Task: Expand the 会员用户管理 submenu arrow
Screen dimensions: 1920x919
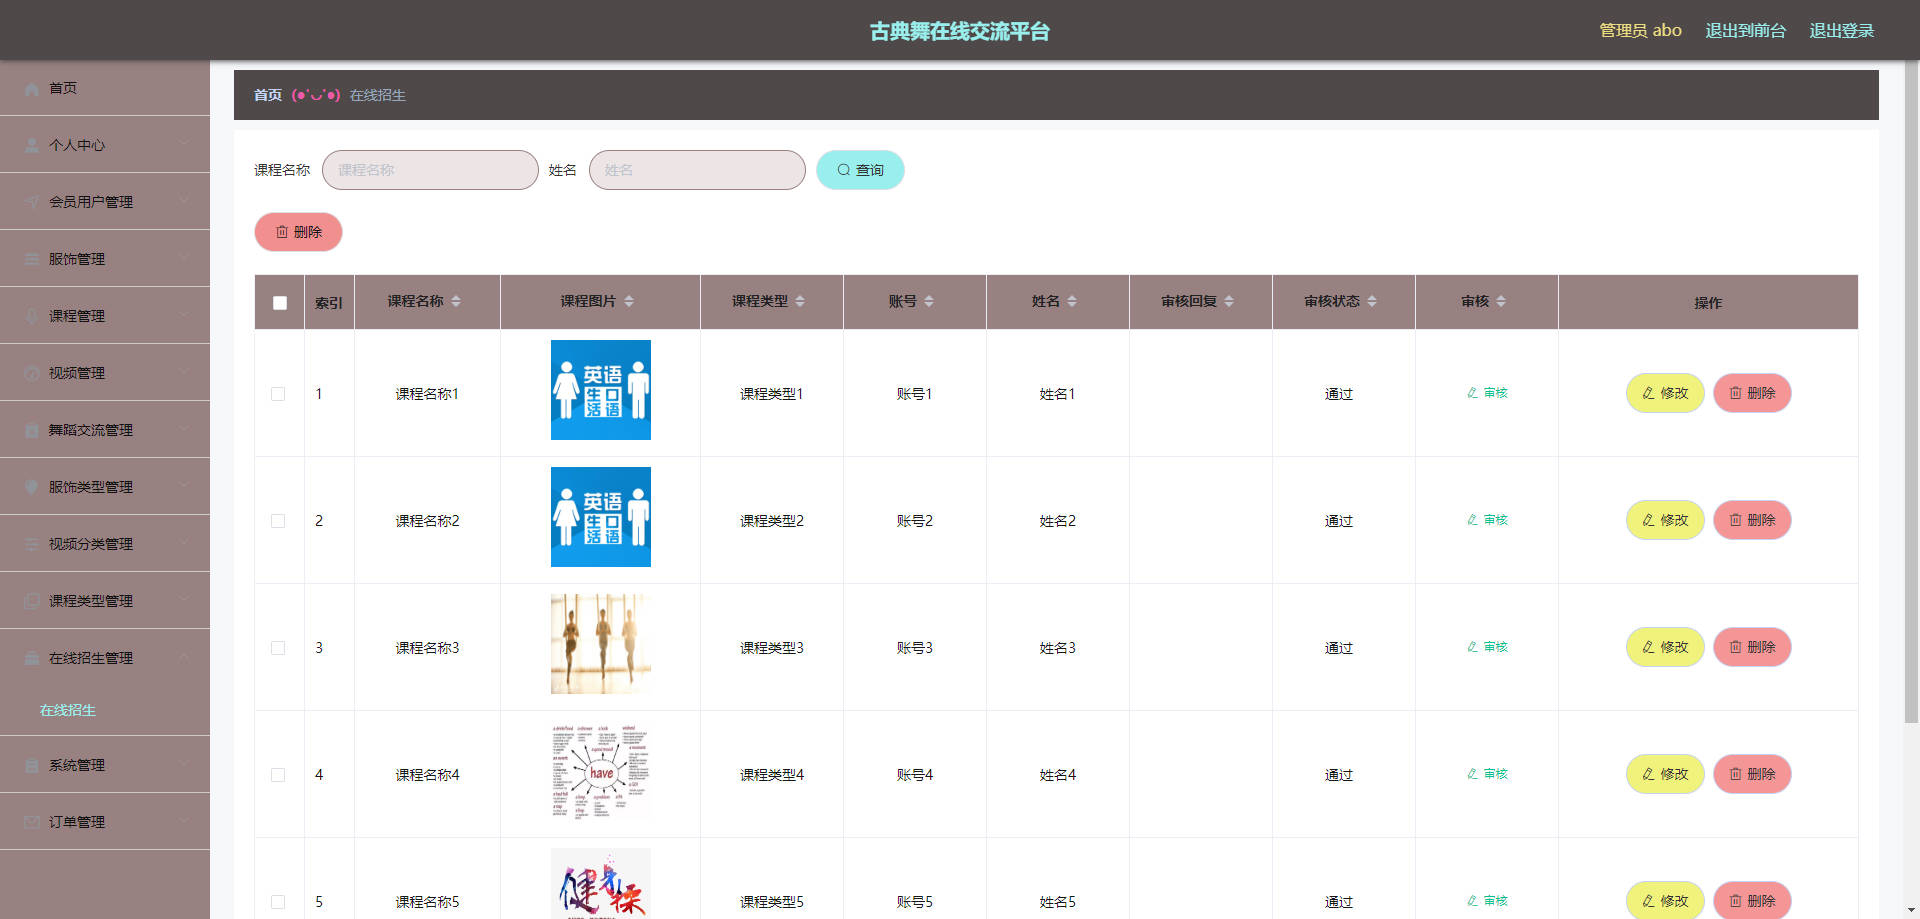Action: pos(184,201)
